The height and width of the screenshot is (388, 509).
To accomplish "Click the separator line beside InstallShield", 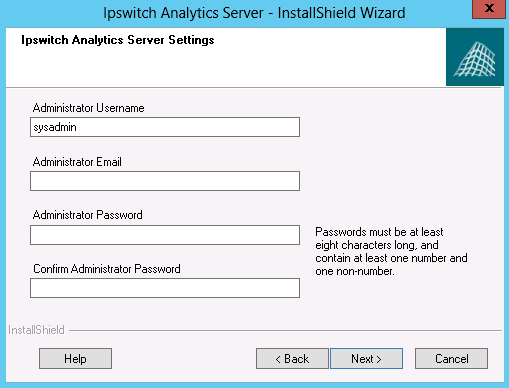I will [x=285, y=331].
